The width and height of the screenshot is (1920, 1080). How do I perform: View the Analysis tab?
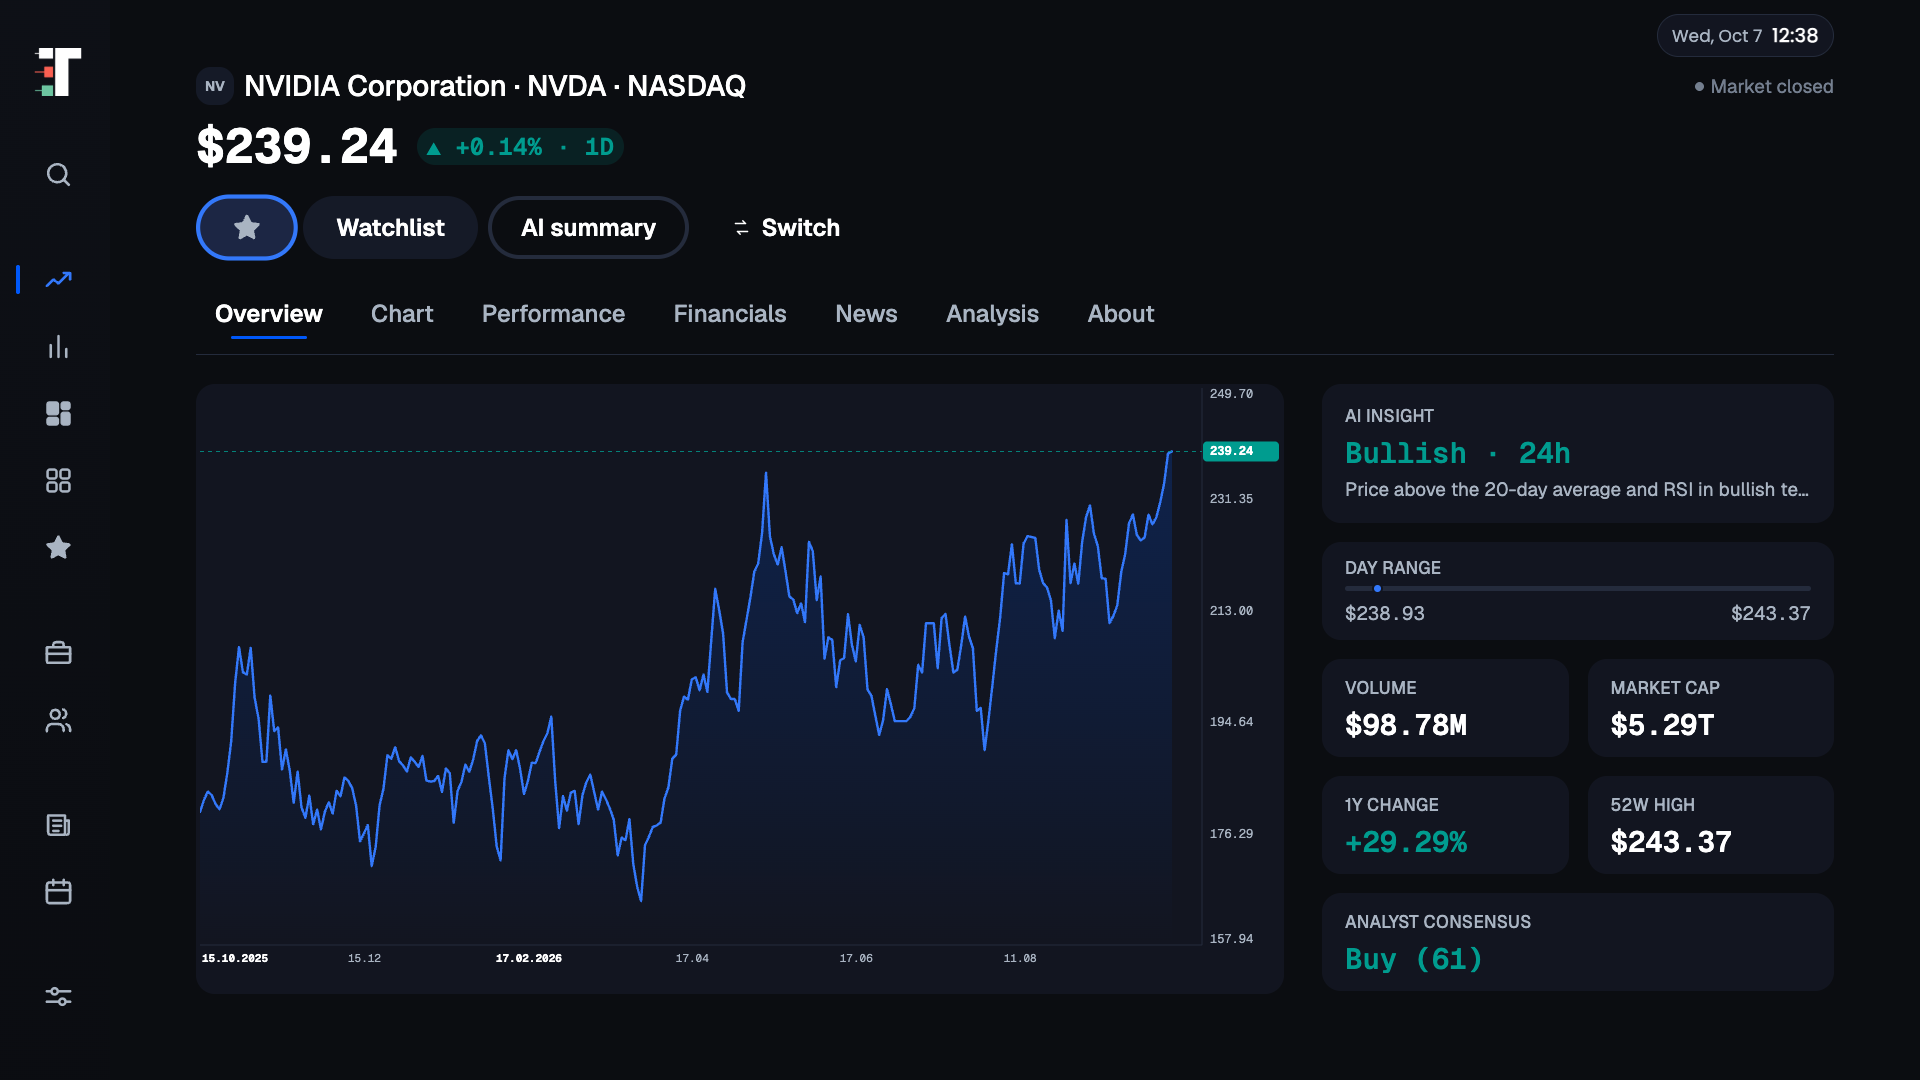pos(992,314)
